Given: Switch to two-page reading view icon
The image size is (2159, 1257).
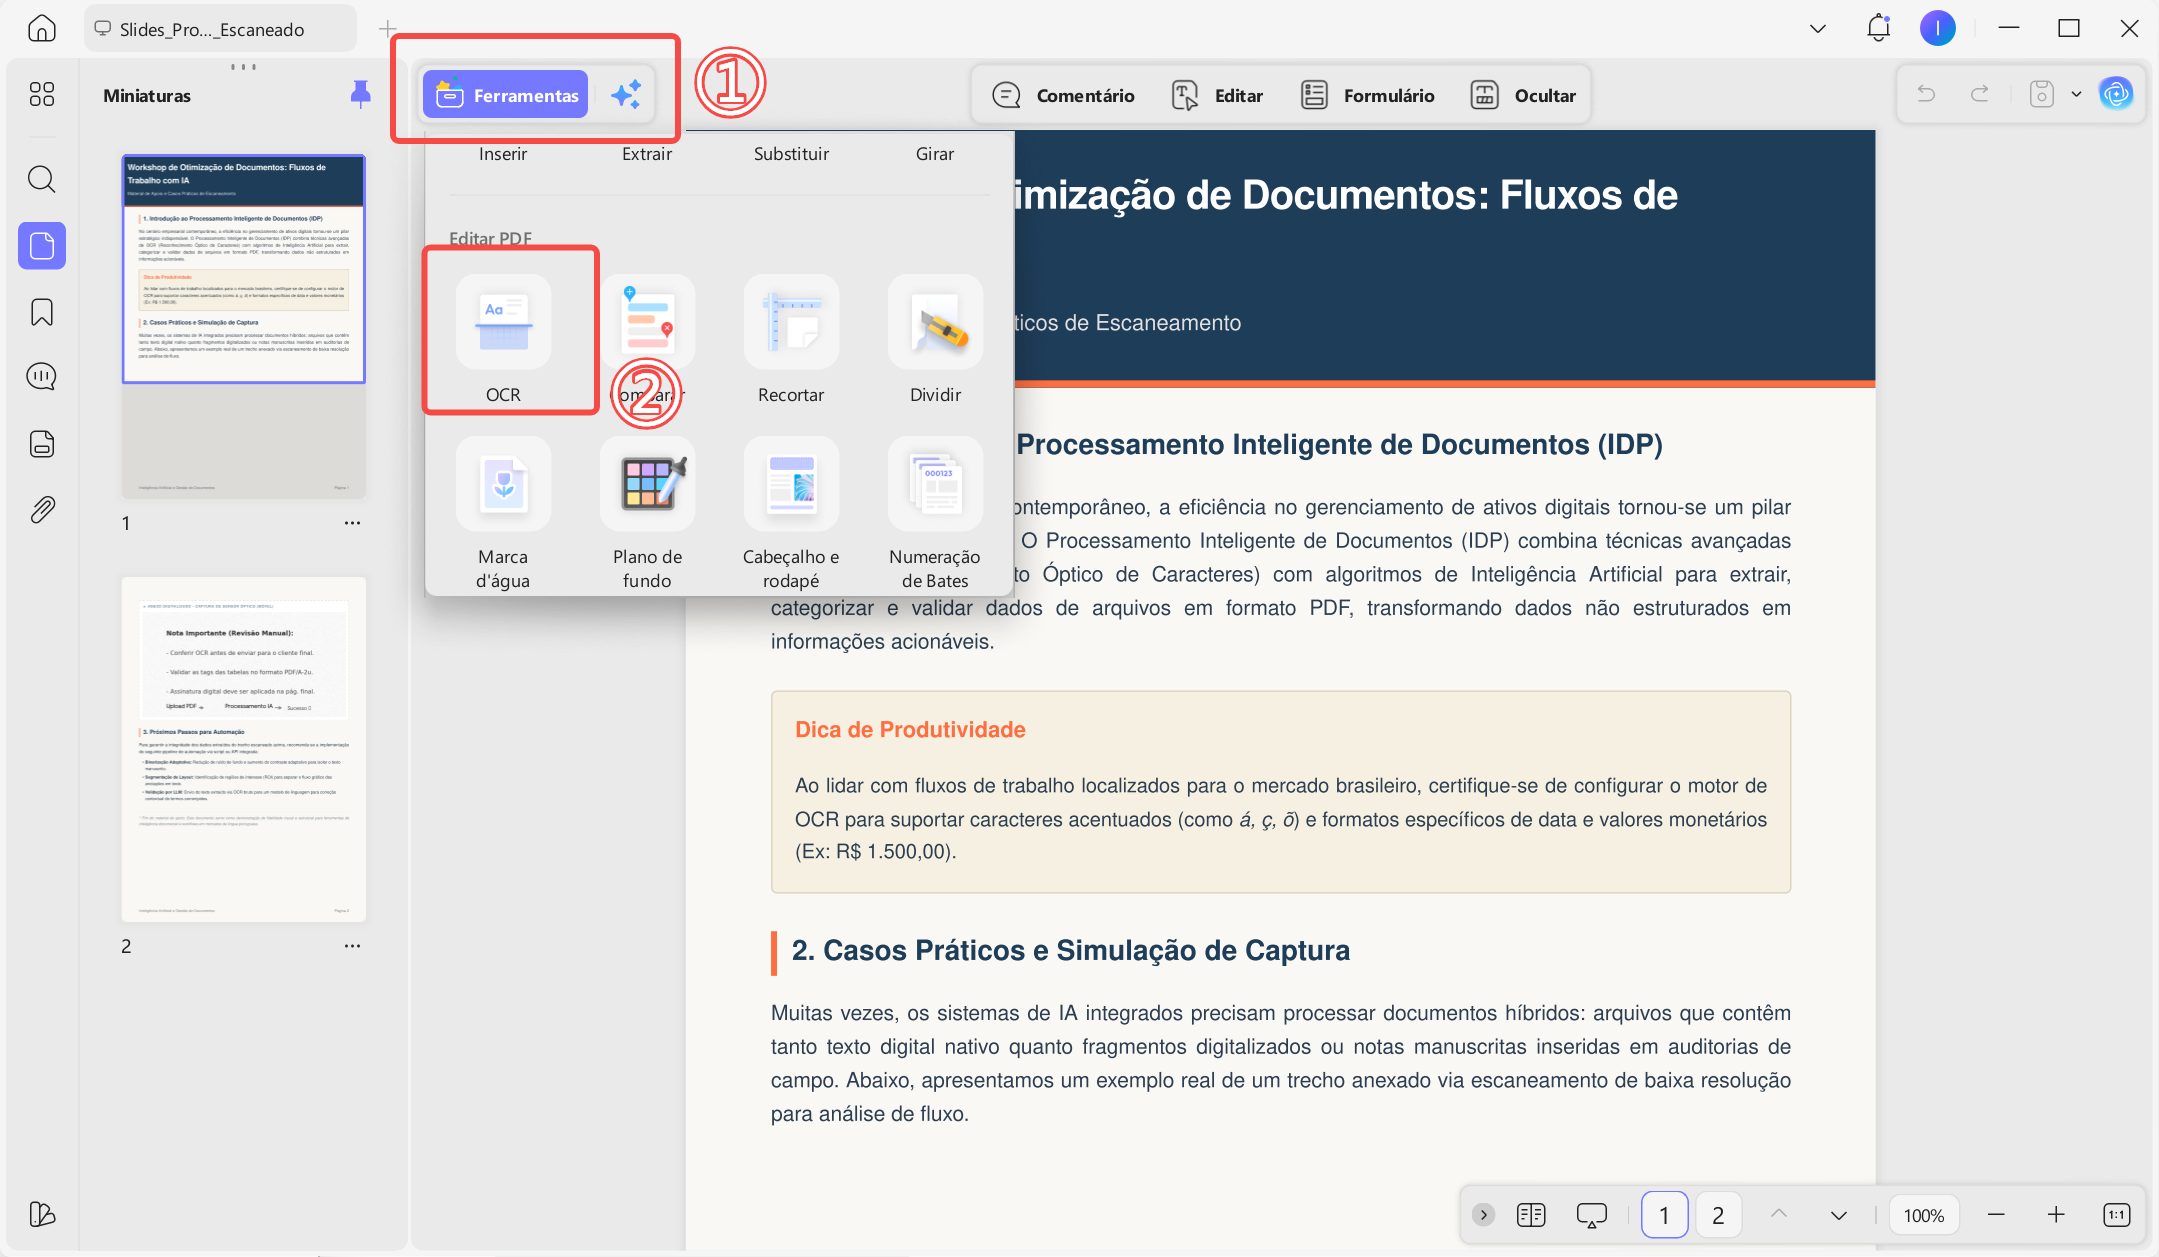Looking at the screenshot, I should click(x=1531, y=1215).
